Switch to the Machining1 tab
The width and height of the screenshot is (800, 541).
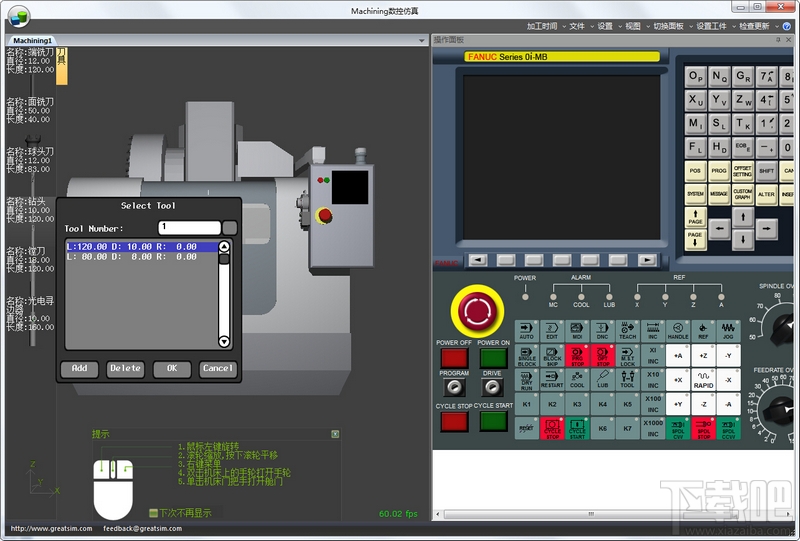pos(32,40)
